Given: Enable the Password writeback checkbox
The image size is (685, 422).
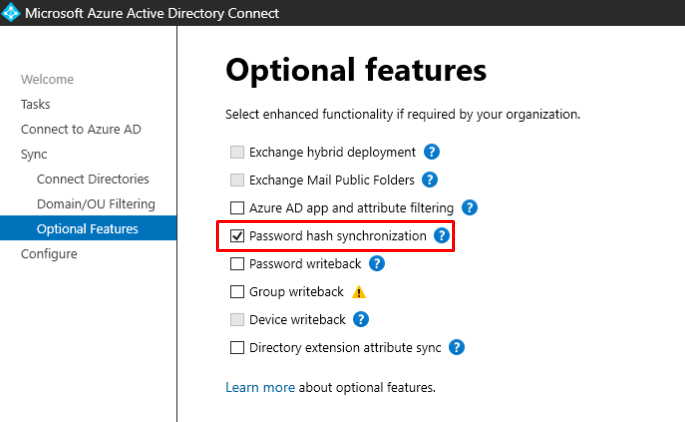Looking at the screenshot, I should [237, 264].
